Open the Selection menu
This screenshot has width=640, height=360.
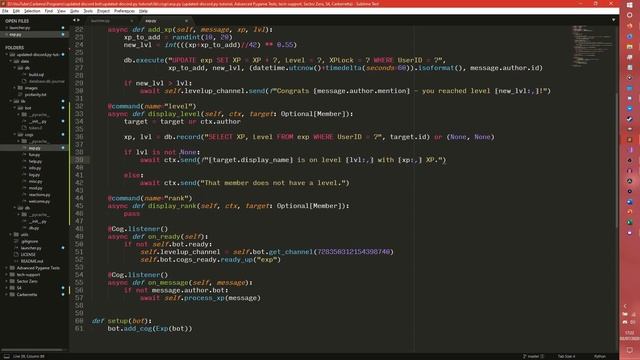(32, 11)
